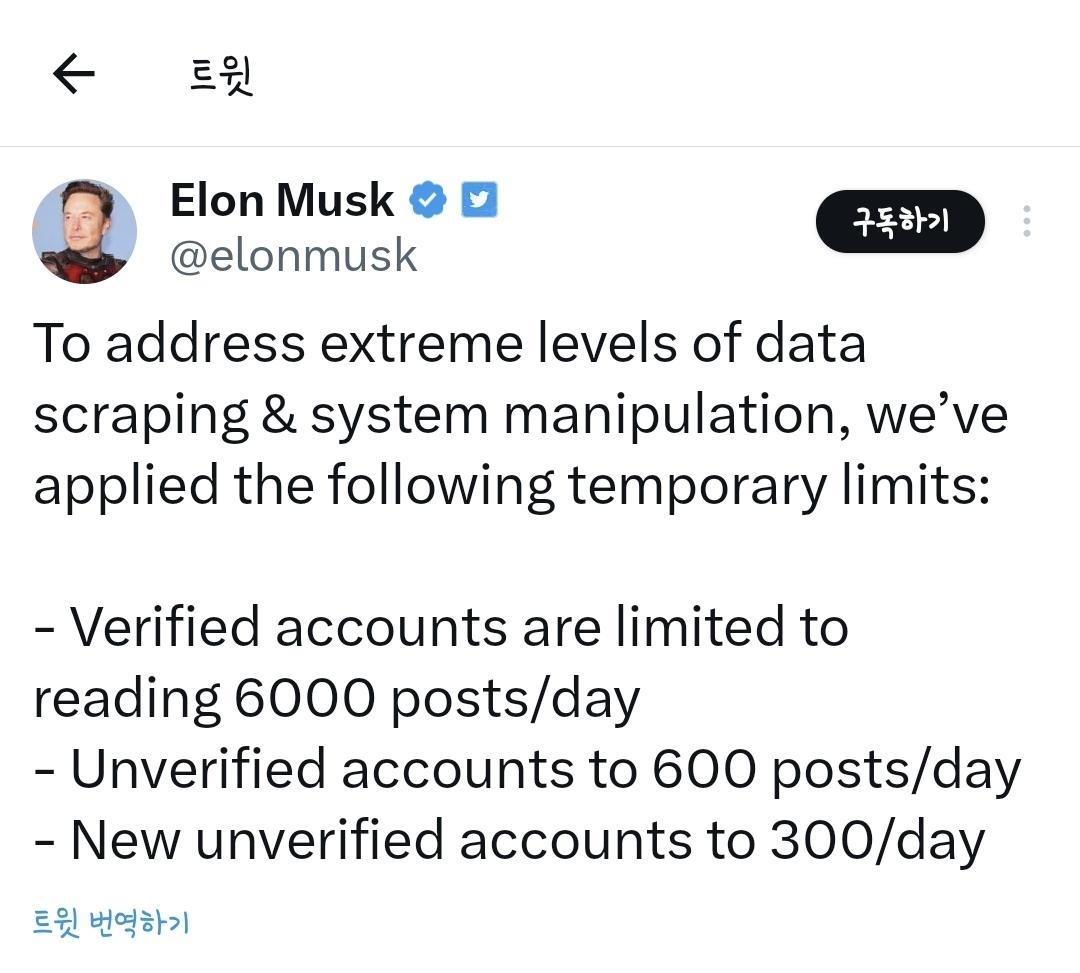This screenshot has height=973, width=1080.
Task: Click the 'applied the following temporary limits:' line
Action: pyautogui.click(x=512, y=486)
